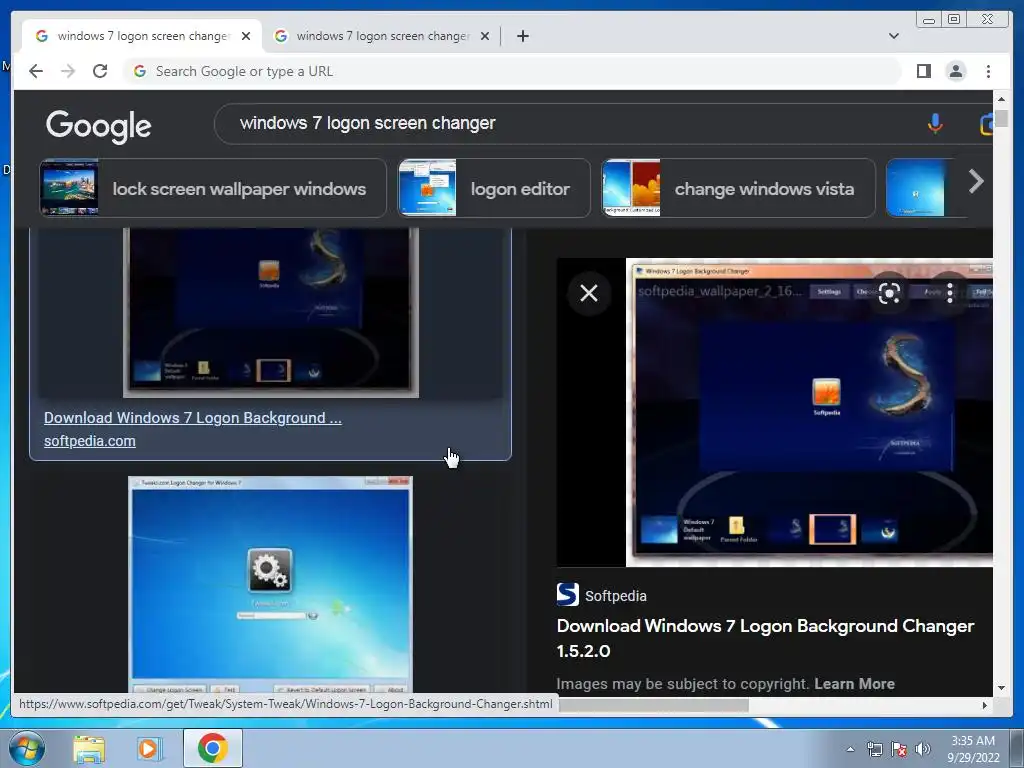Show hidden system tray icons
The image size is (1024, 768).
pos(850,749)
